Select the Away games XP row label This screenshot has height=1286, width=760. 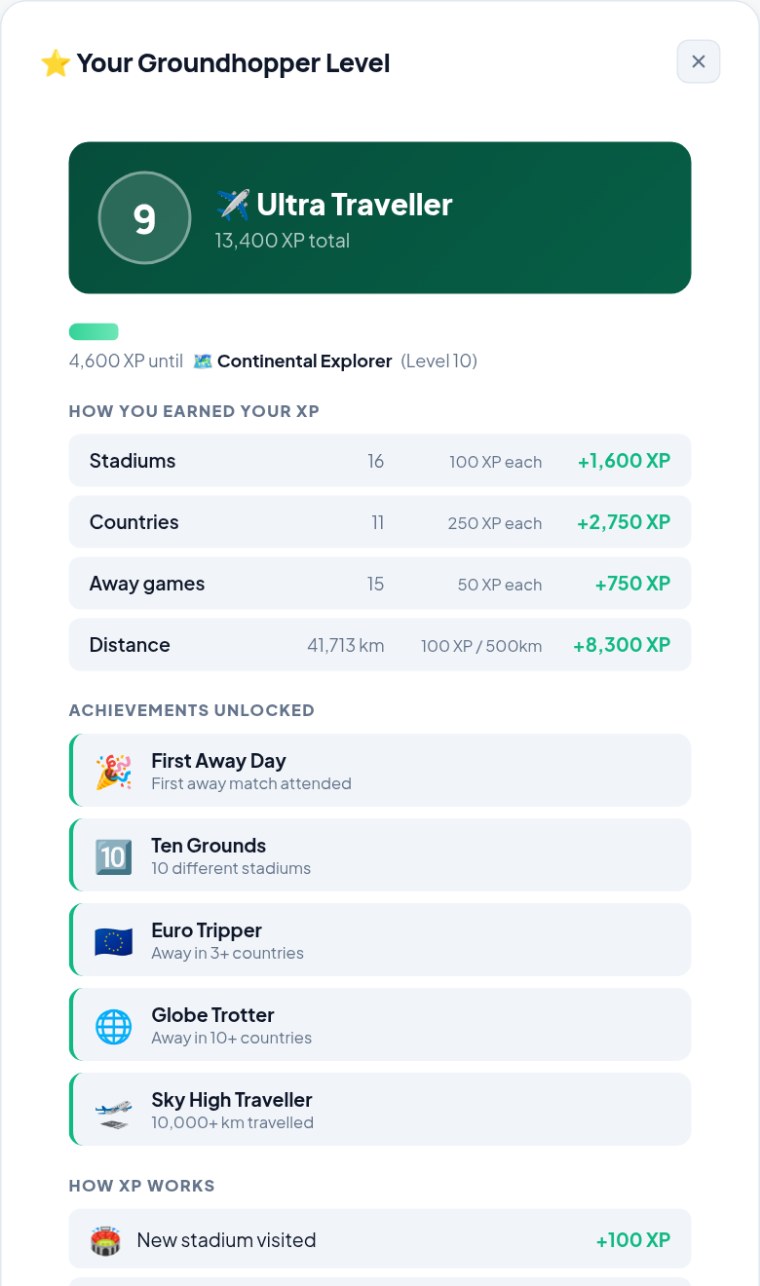[147, 584]
